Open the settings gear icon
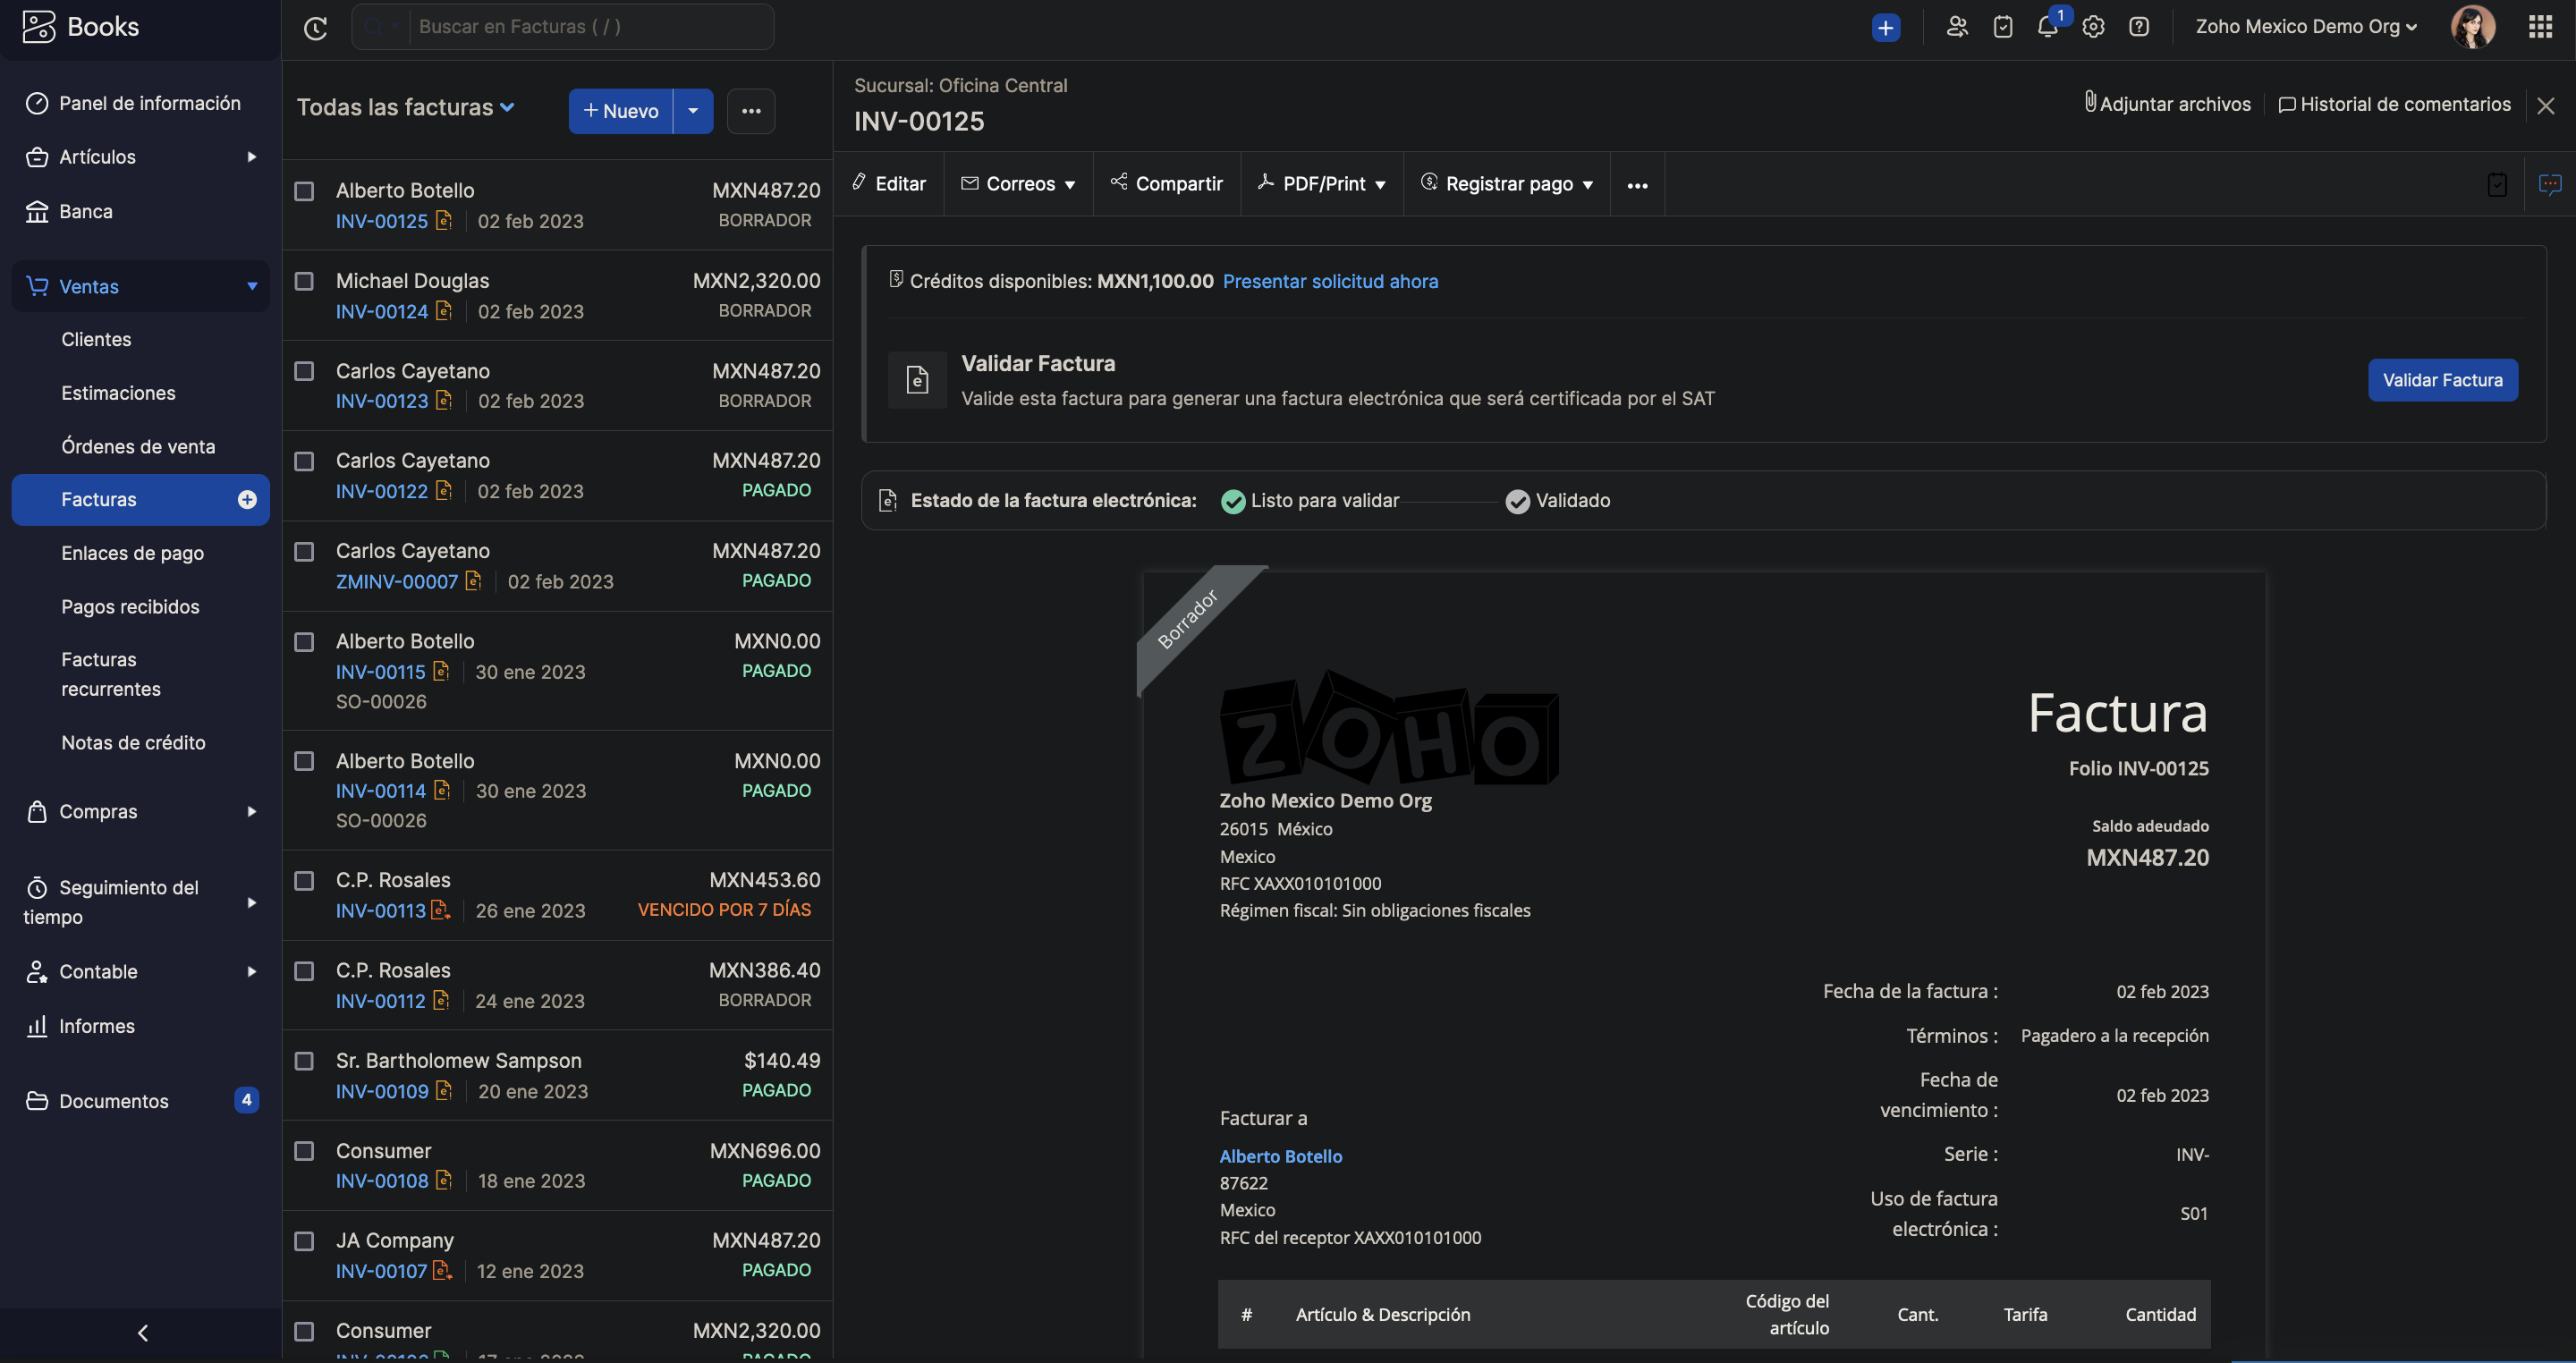 pos(2093,27)
